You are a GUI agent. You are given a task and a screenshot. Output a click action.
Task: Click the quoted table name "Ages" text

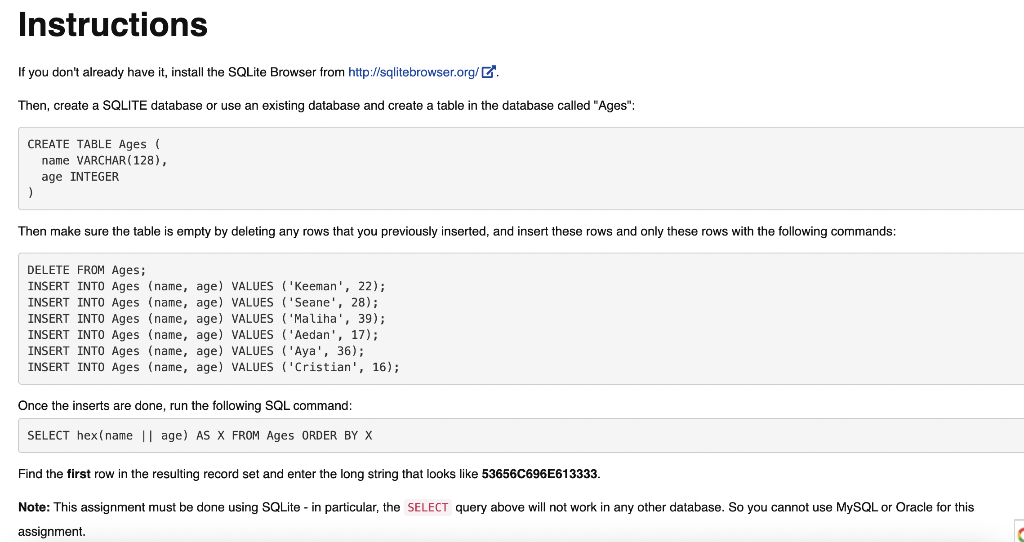click(613, 105)
